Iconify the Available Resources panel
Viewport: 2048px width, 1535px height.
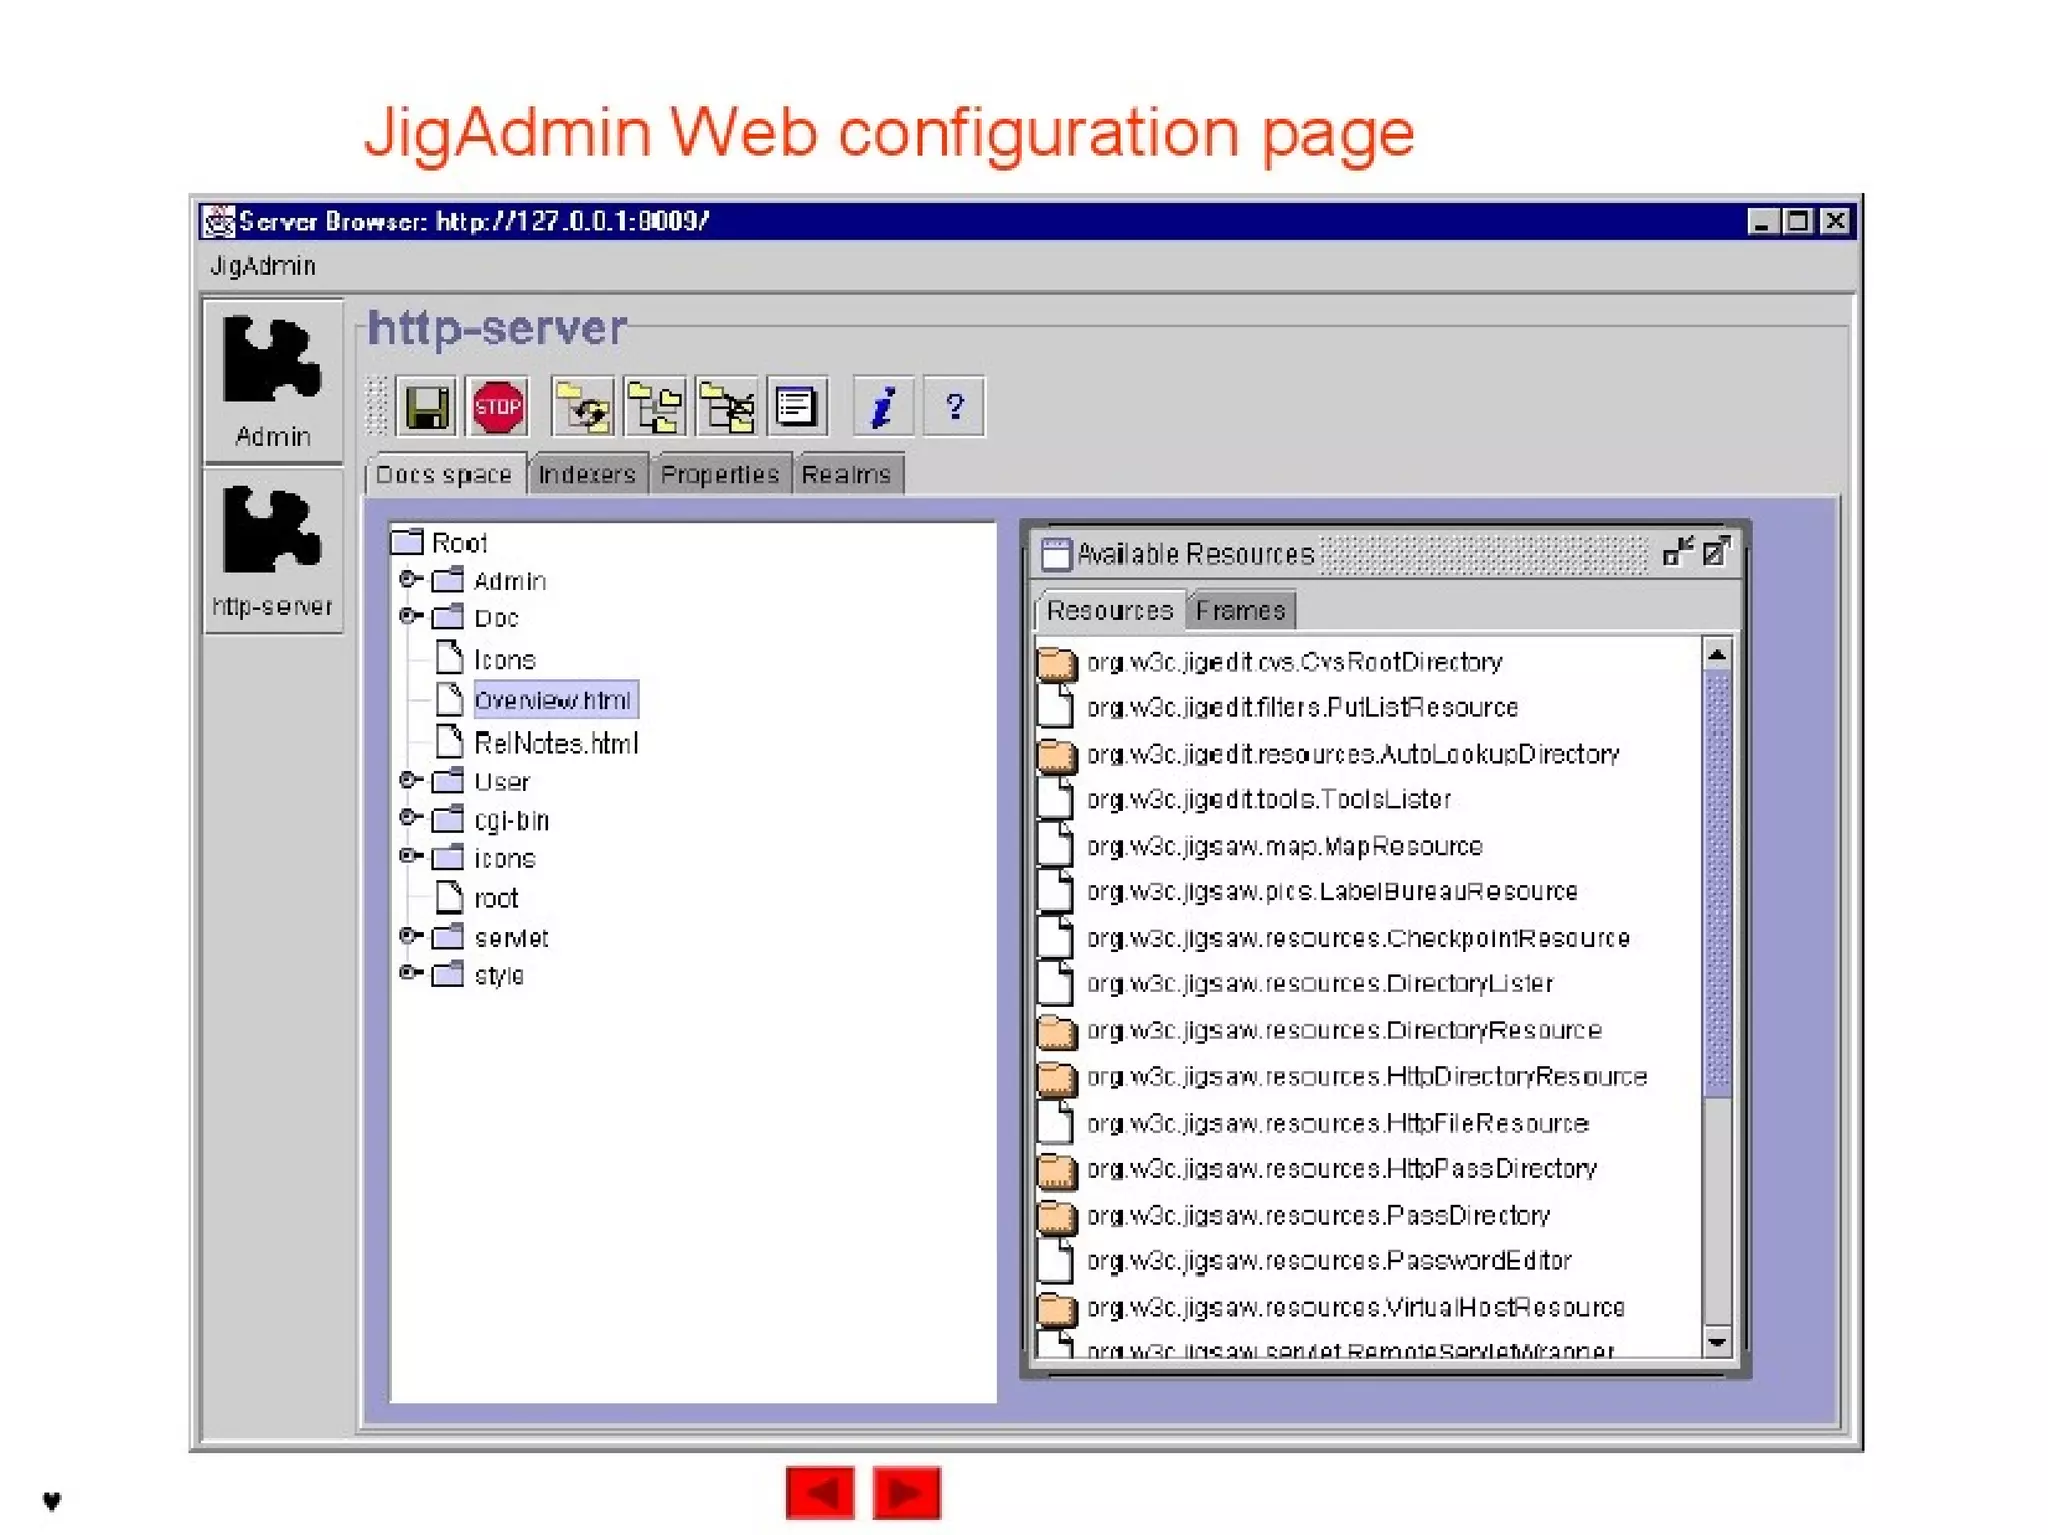pos(1677,551)
